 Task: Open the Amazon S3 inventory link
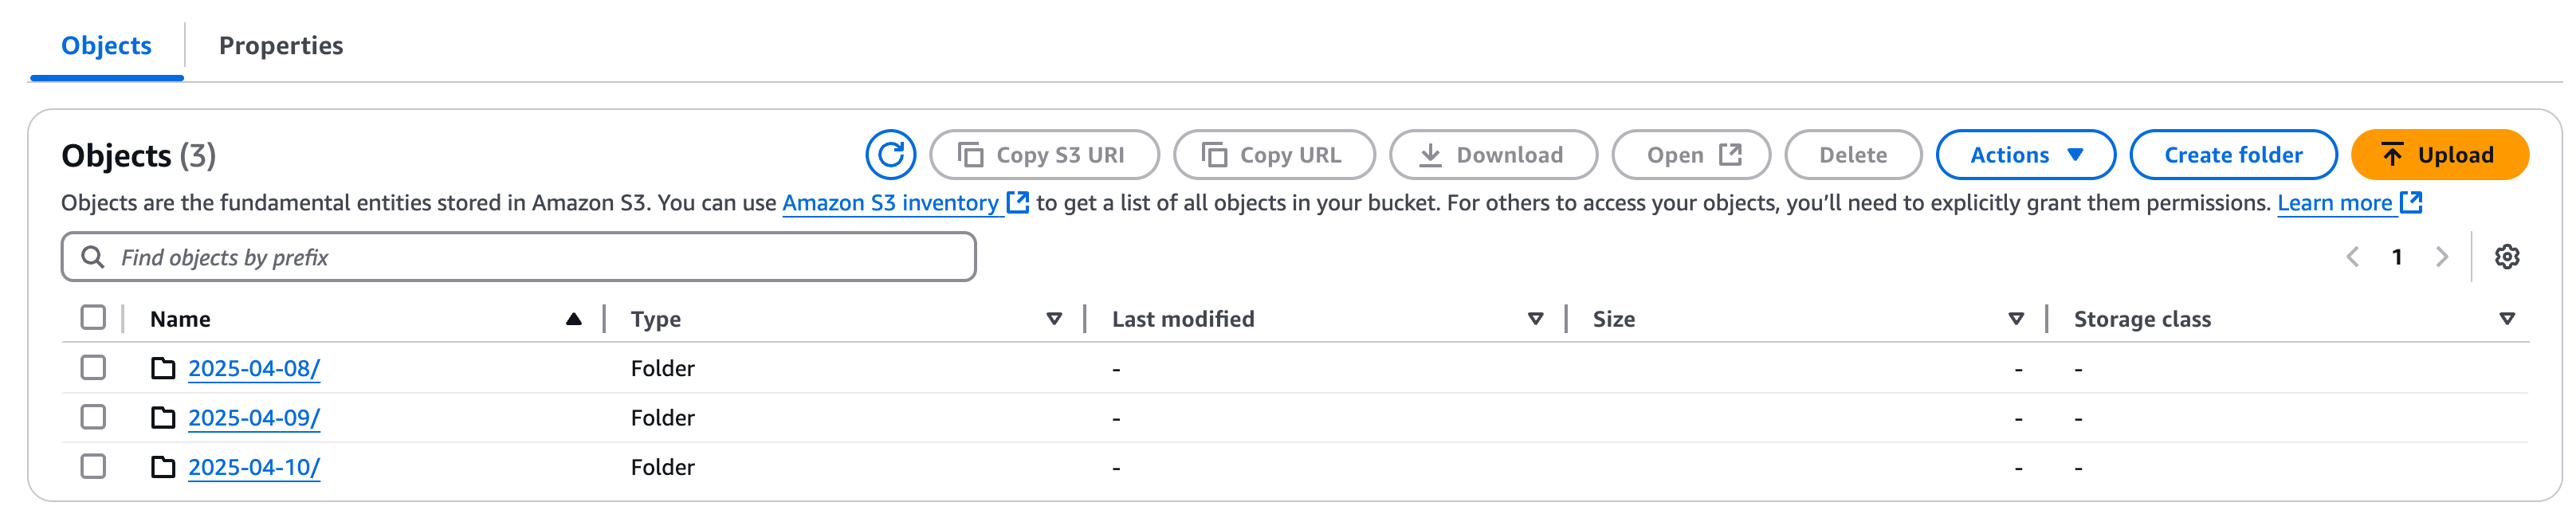tap(890, 203)
